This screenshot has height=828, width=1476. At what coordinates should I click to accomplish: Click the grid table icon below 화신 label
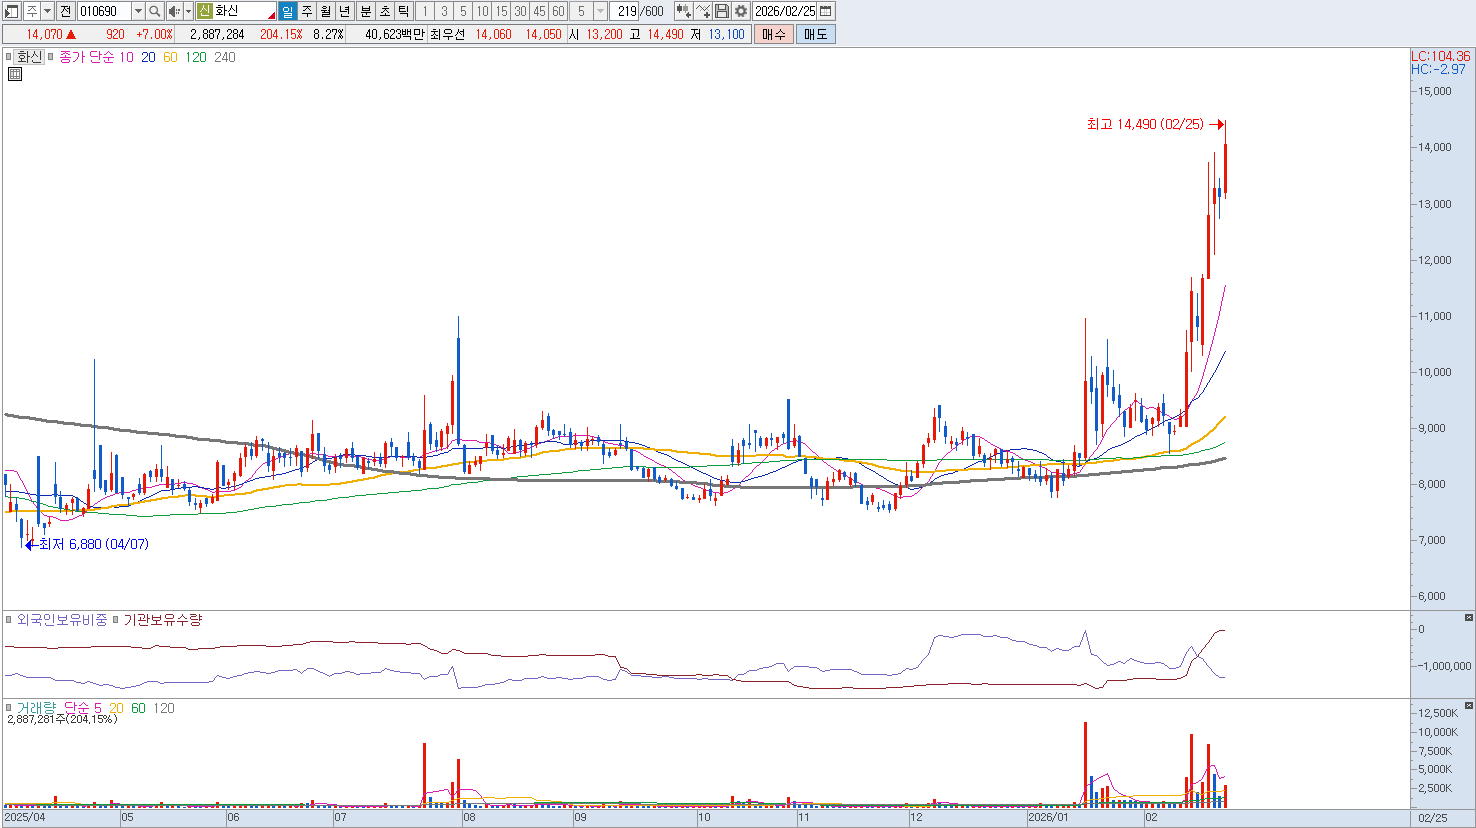pos(15,74)
